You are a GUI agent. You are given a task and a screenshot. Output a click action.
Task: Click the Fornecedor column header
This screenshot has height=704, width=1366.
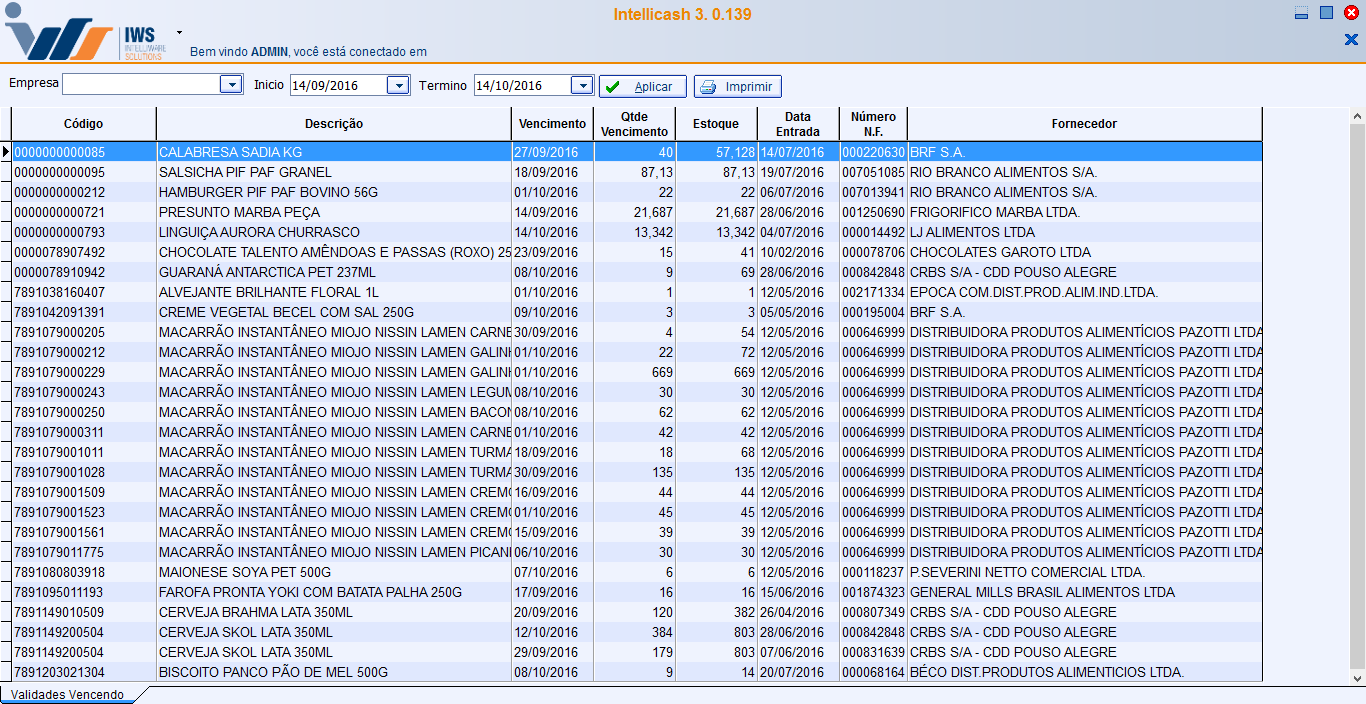pyautogui.click(x=1085, y=124)
